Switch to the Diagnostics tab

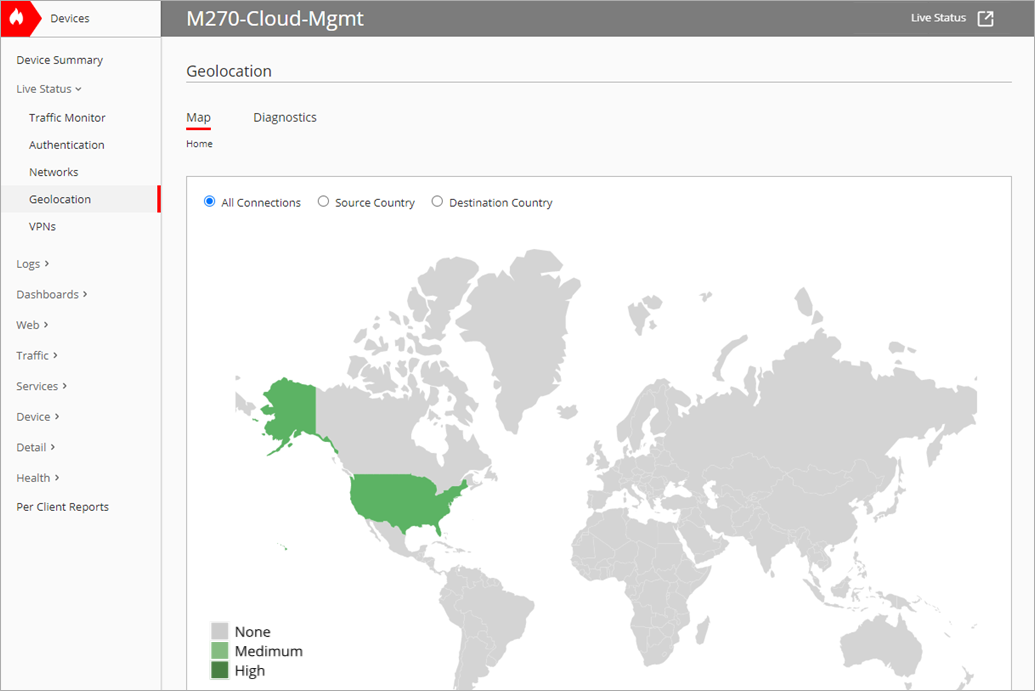[285, 117]
